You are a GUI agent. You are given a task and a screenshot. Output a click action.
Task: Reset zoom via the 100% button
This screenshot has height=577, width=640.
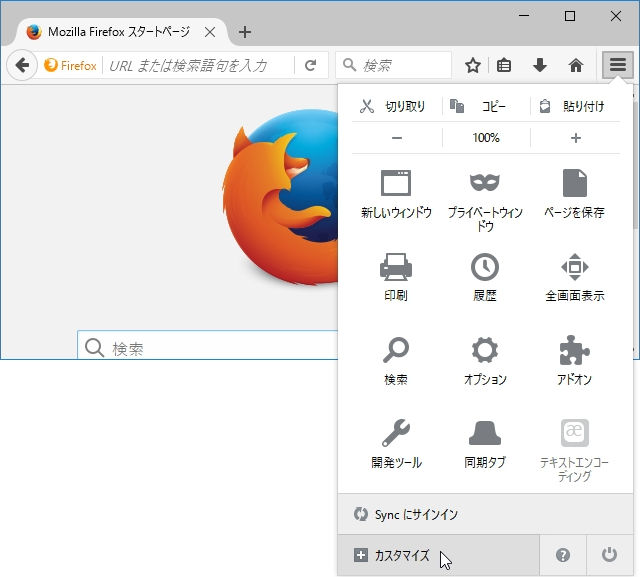click(486, 138)
